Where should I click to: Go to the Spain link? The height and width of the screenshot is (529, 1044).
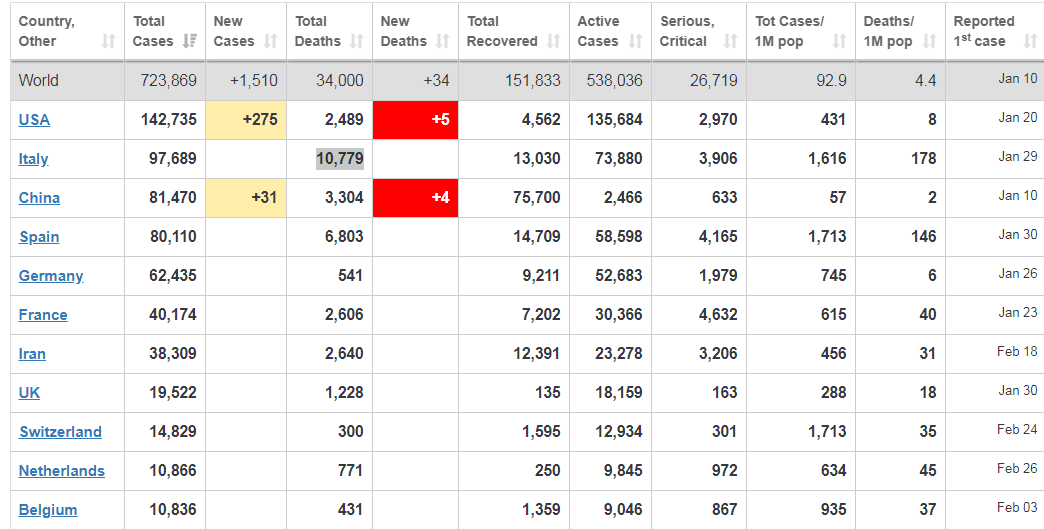click(39, 237)
